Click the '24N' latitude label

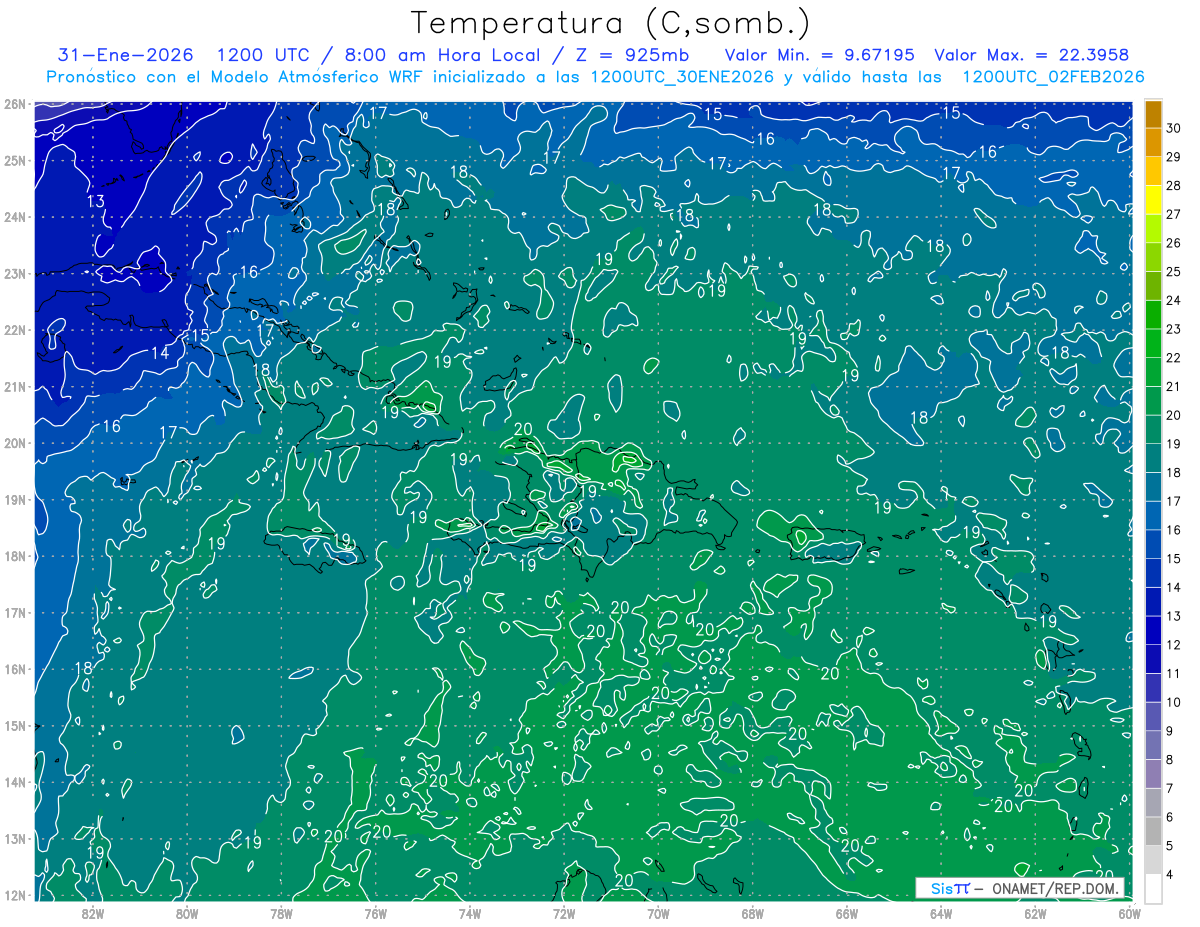pyautogui.click(x=15, y=217)
